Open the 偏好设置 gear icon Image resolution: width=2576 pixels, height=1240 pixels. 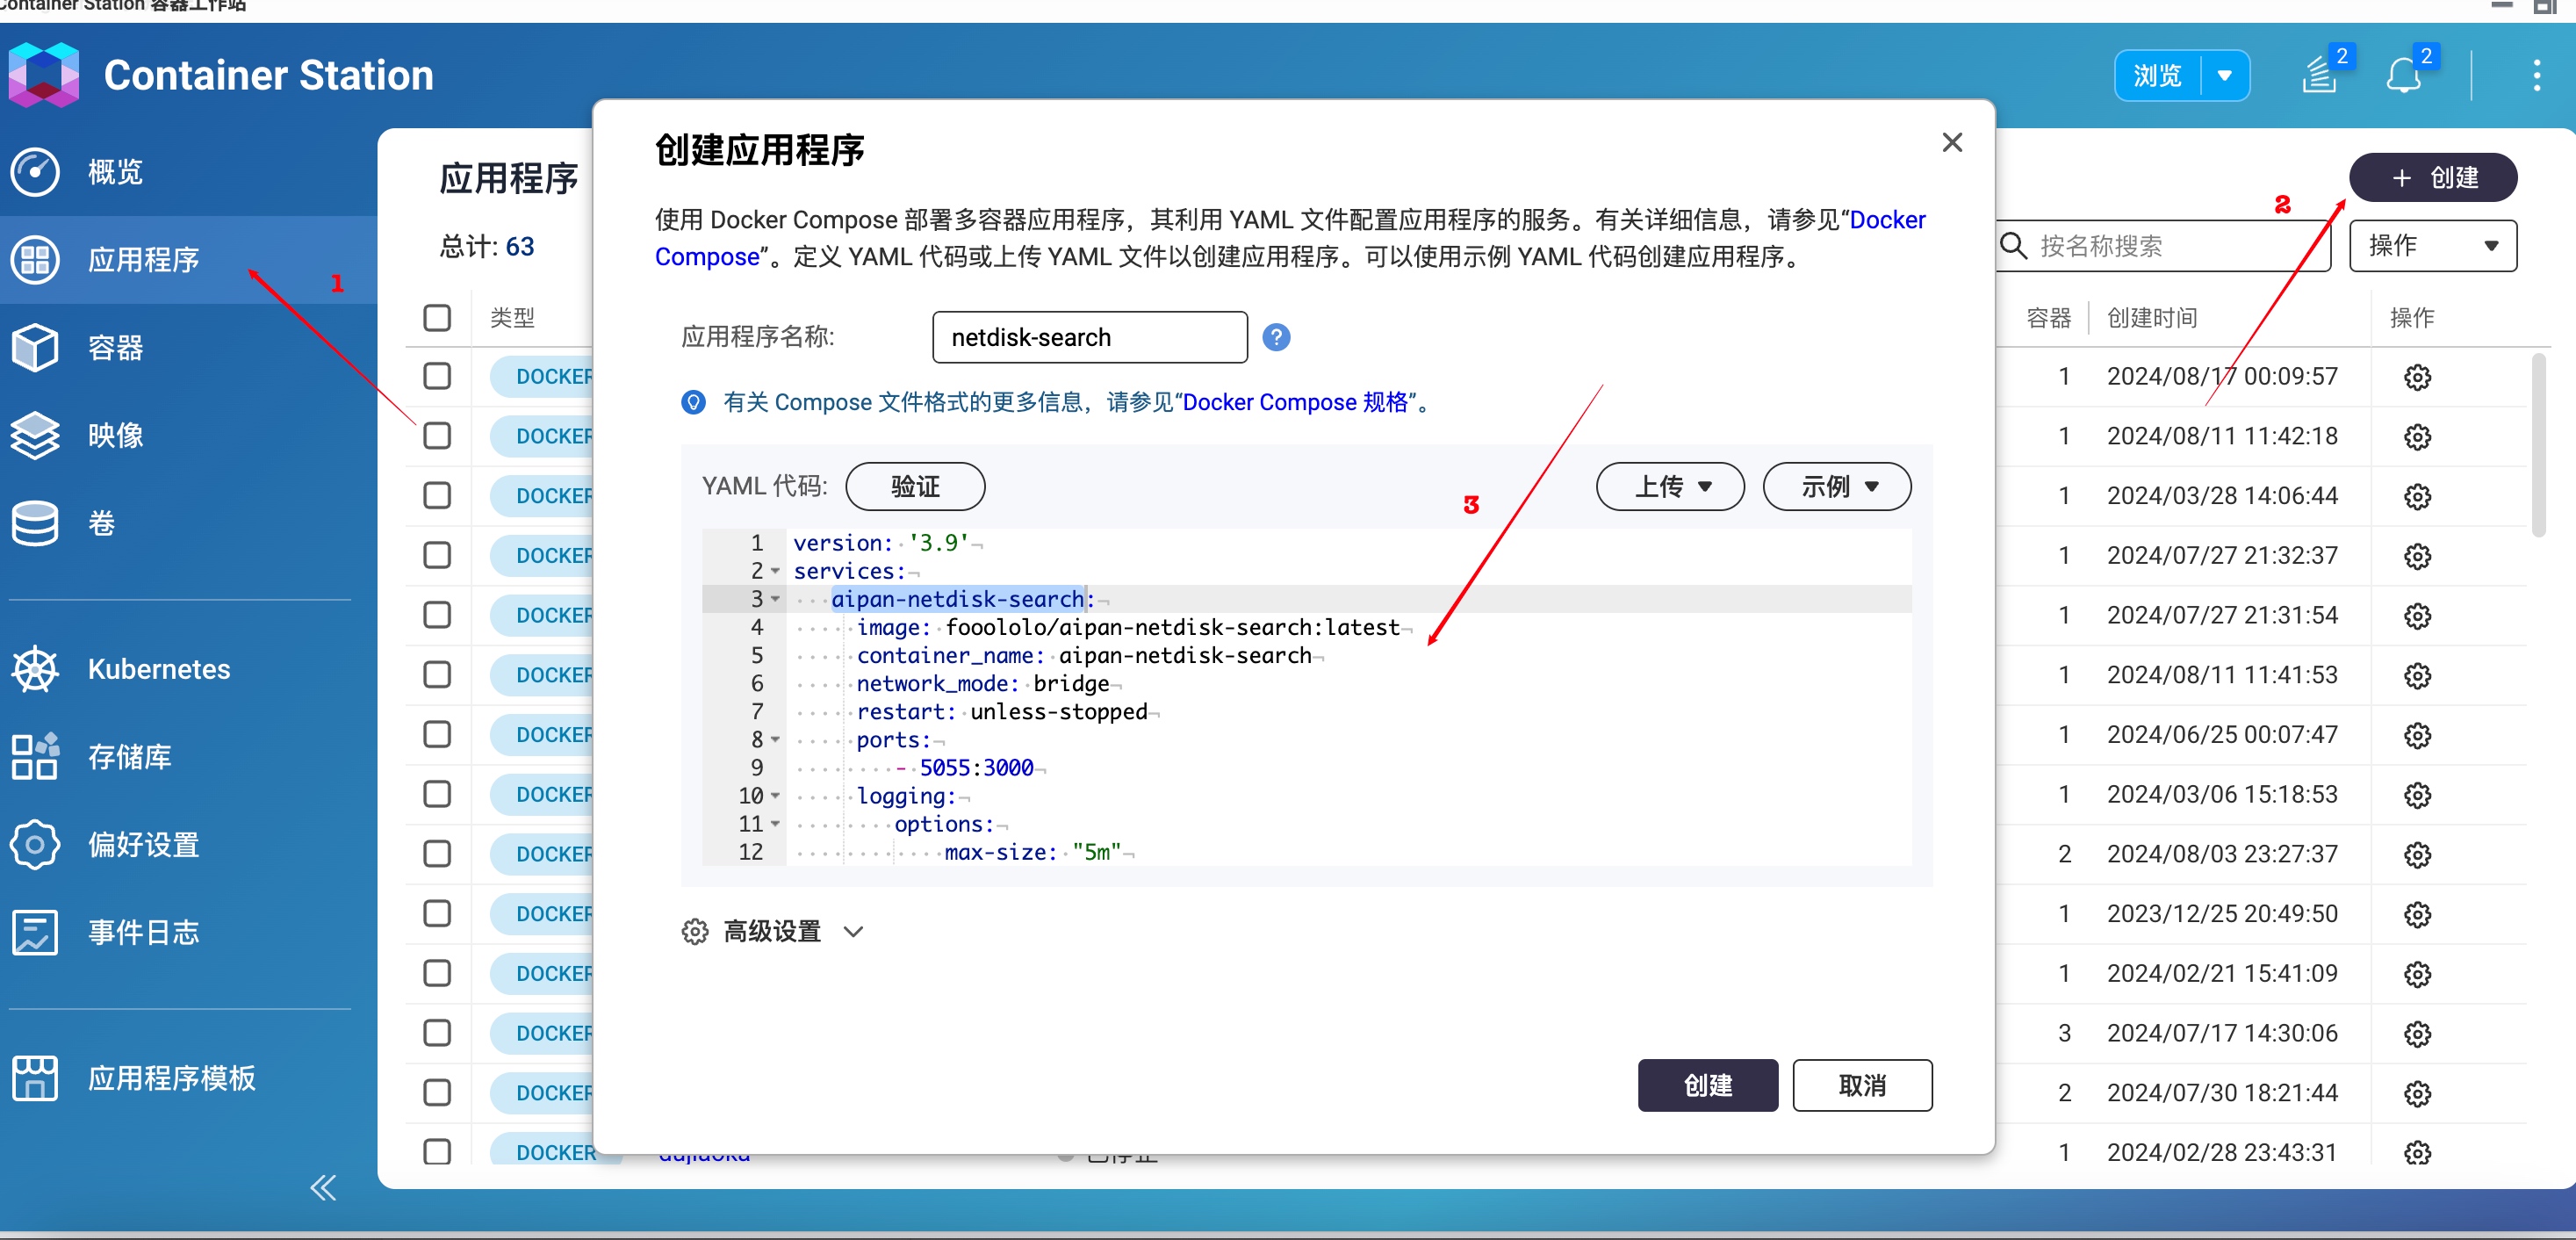[35, 845]
